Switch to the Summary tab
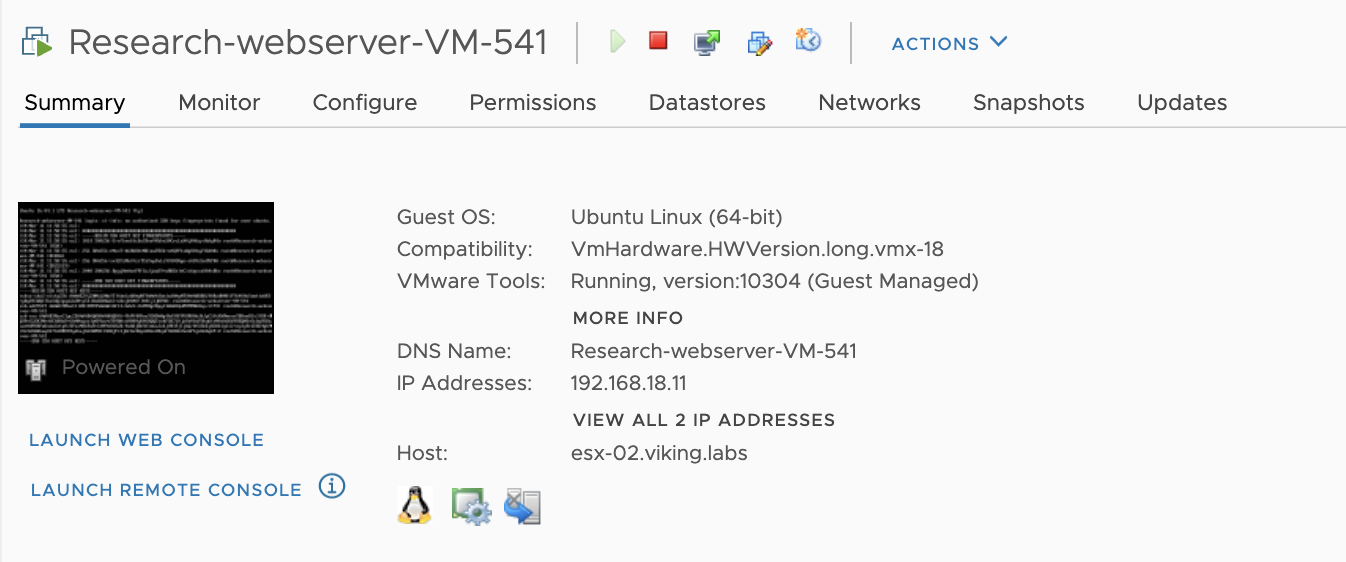The image size is (1346, 562). click(75, 102)
